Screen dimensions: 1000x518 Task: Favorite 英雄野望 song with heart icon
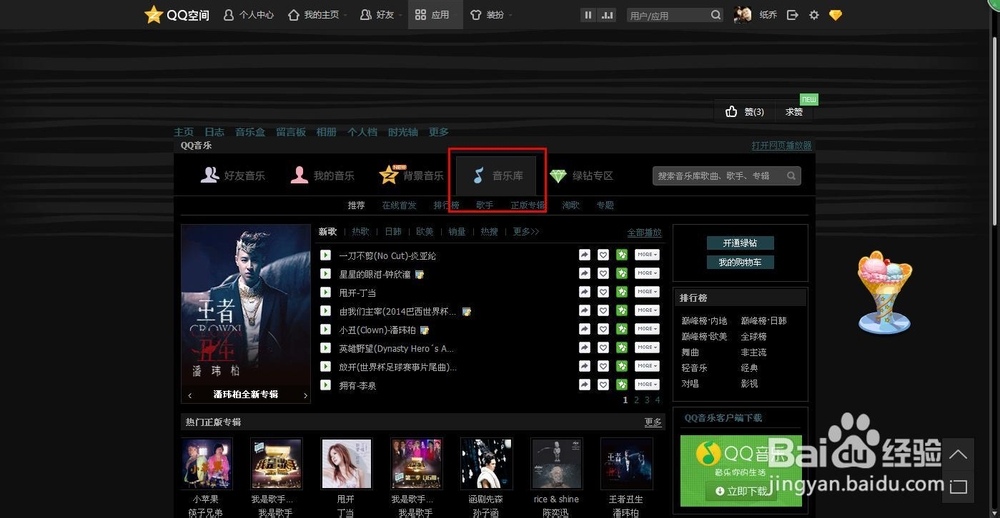coord(603,348)
